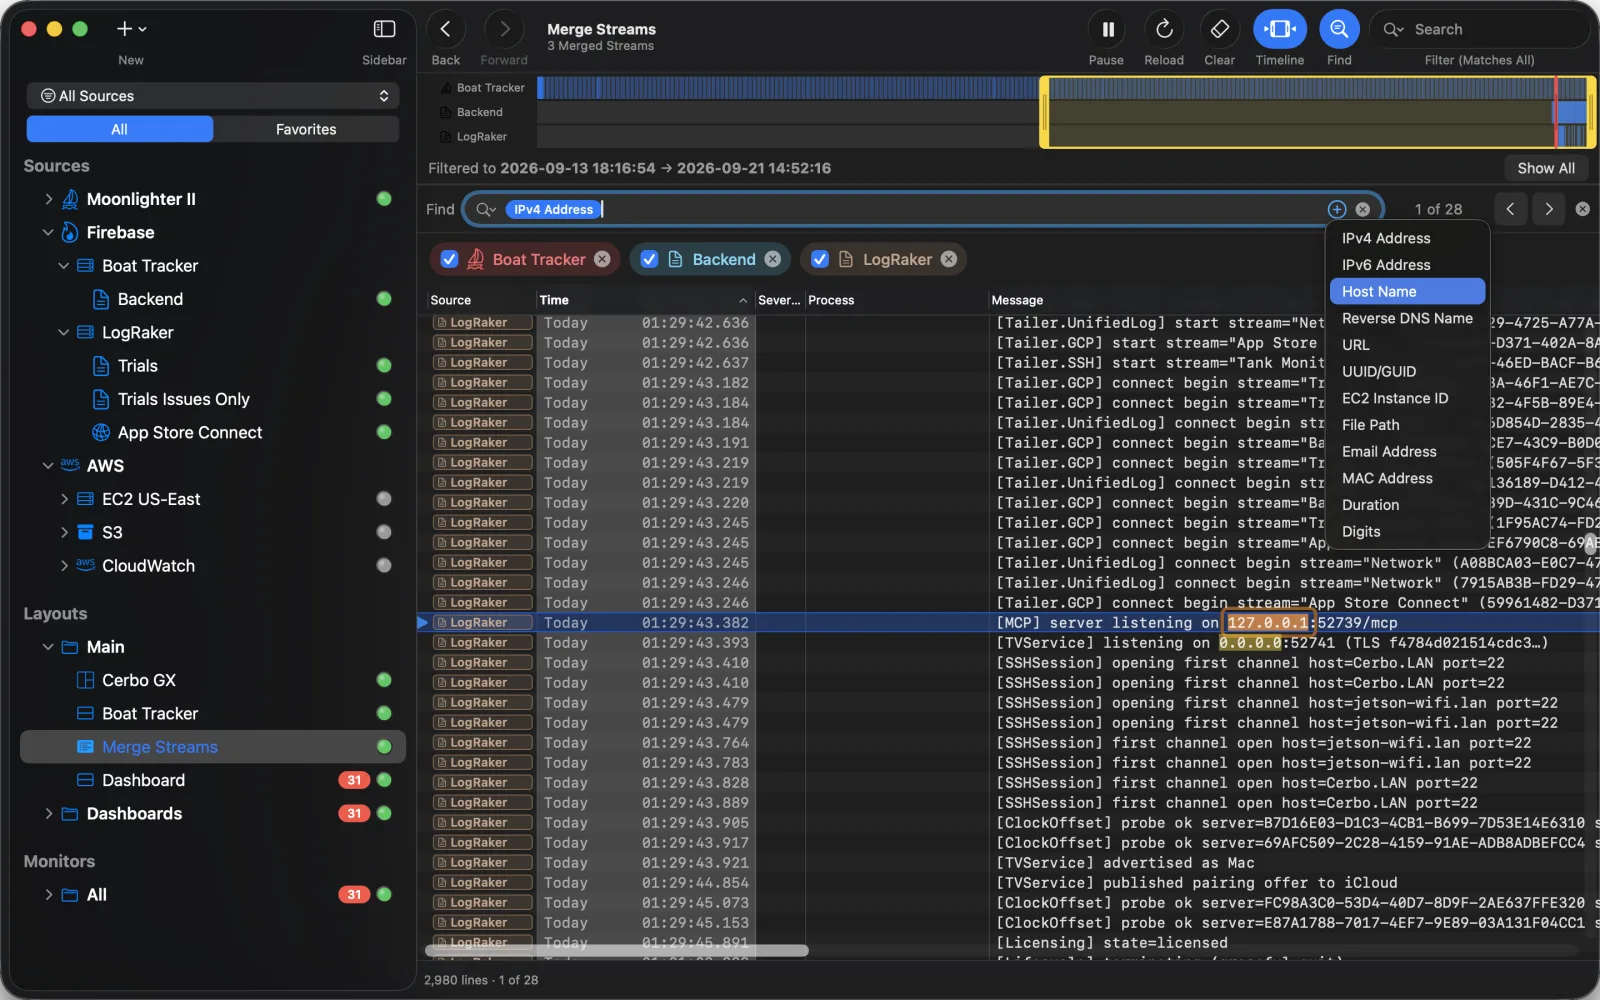This screenshot has height=1000, width=1600.
Task: Choose Host Name from token menu
Action: point(1407,291)
